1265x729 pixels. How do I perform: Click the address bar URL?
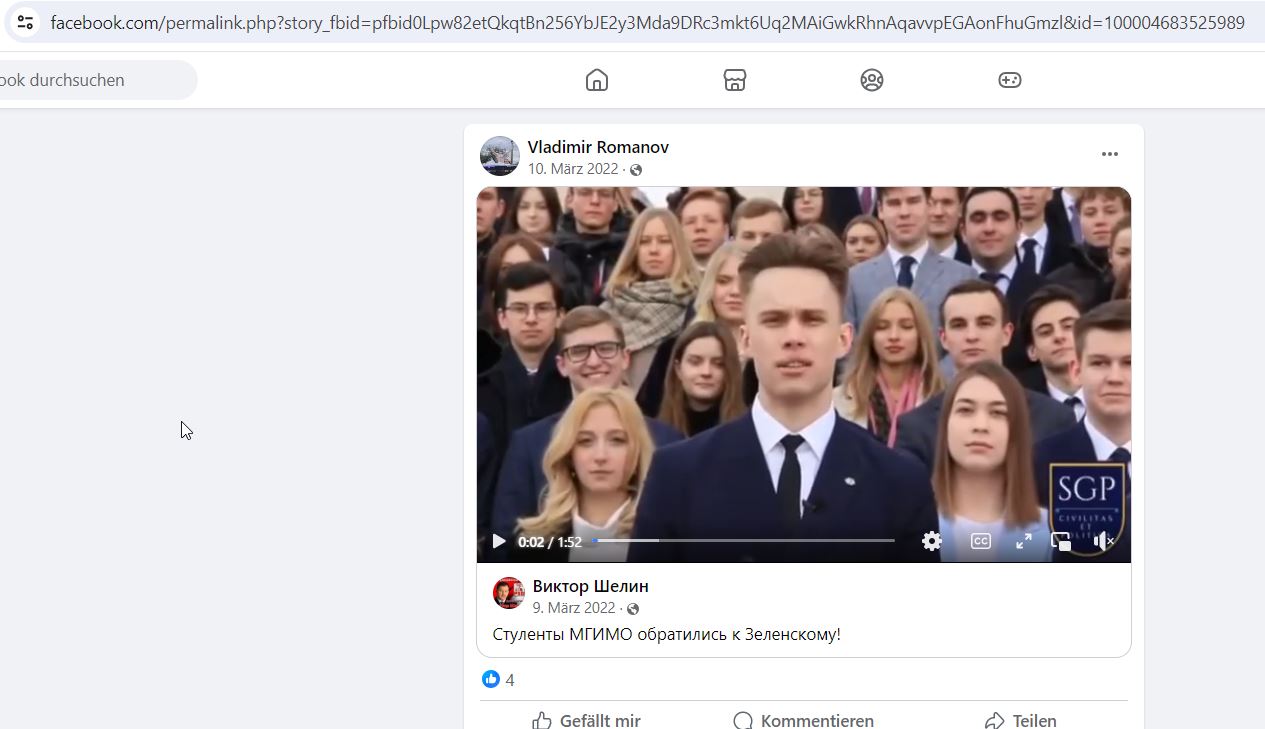pyautogui.click(x=648, y=22)
